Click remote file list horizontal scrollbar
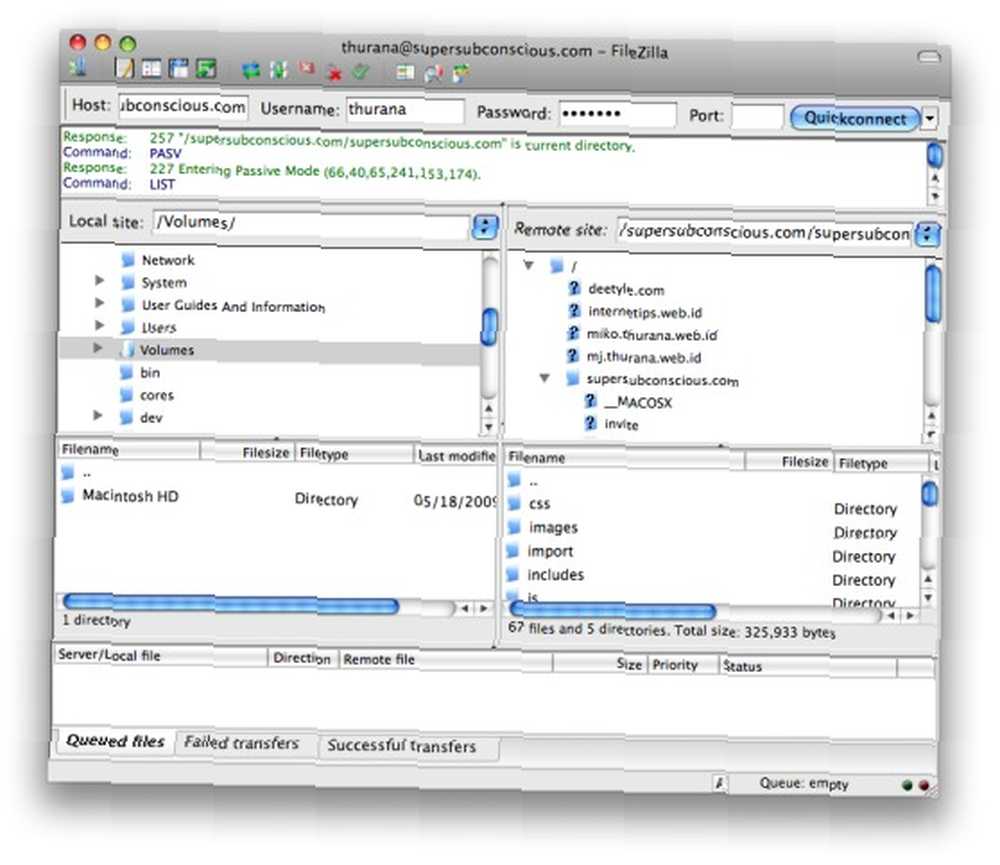This screenshot has height=865, width=1000. pyautogui.click(x=612, y=610)
